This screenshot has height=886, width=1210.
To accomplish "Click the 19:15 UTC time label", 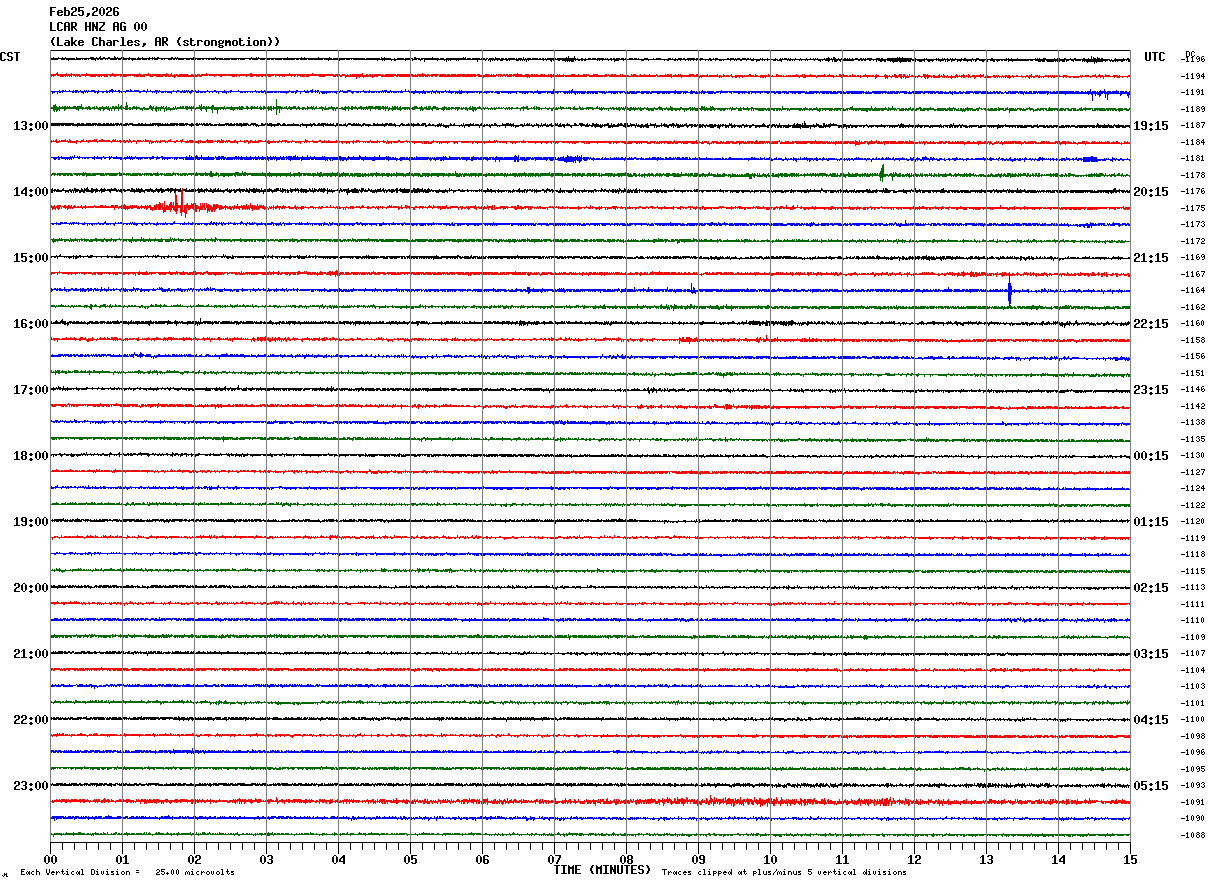I will pos(1151,126).
